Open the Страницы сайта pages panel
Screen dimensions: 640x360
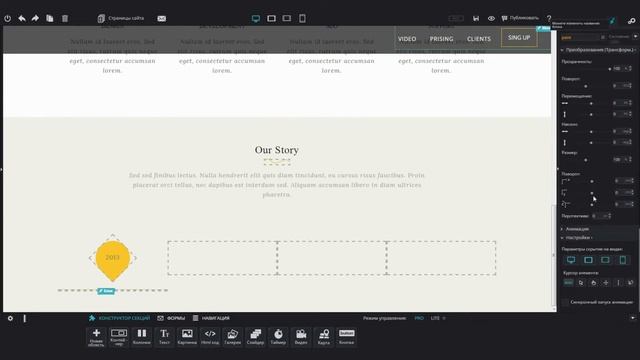tap(121, 18)
